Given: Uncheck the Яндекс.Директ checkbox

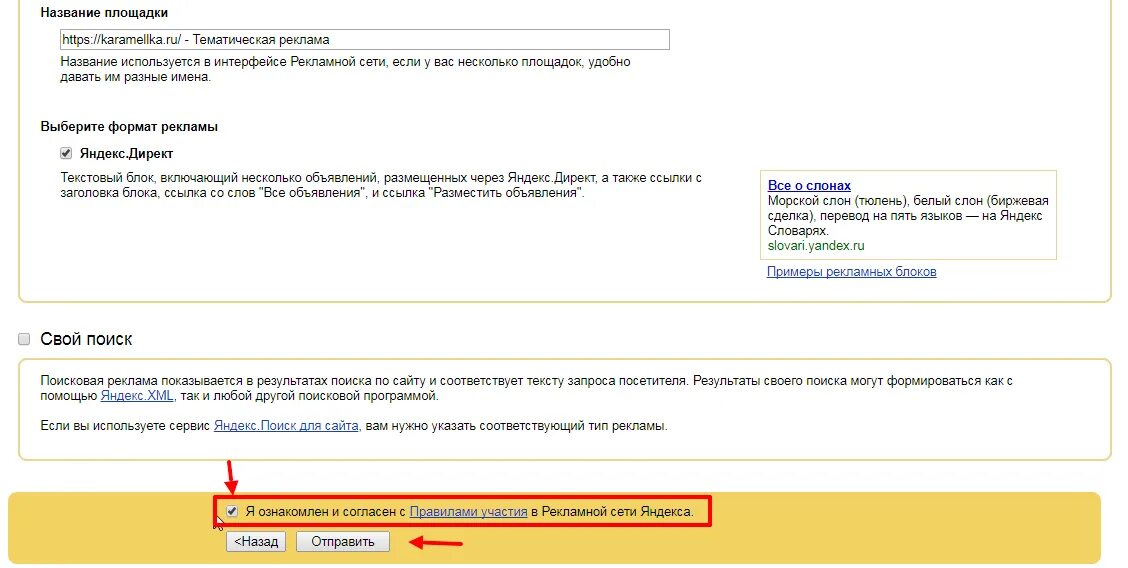Looking at the screenshot, I should coord(66,153).
